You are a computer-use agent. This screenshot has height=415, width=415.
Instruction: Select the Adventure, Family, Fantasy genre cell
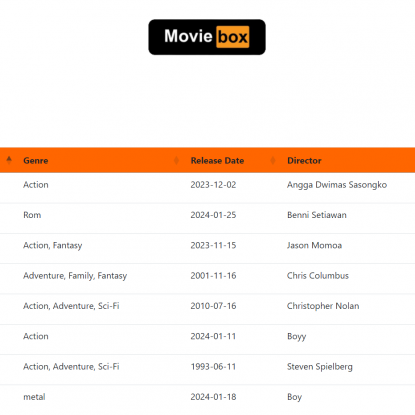(x=75, y=276)
